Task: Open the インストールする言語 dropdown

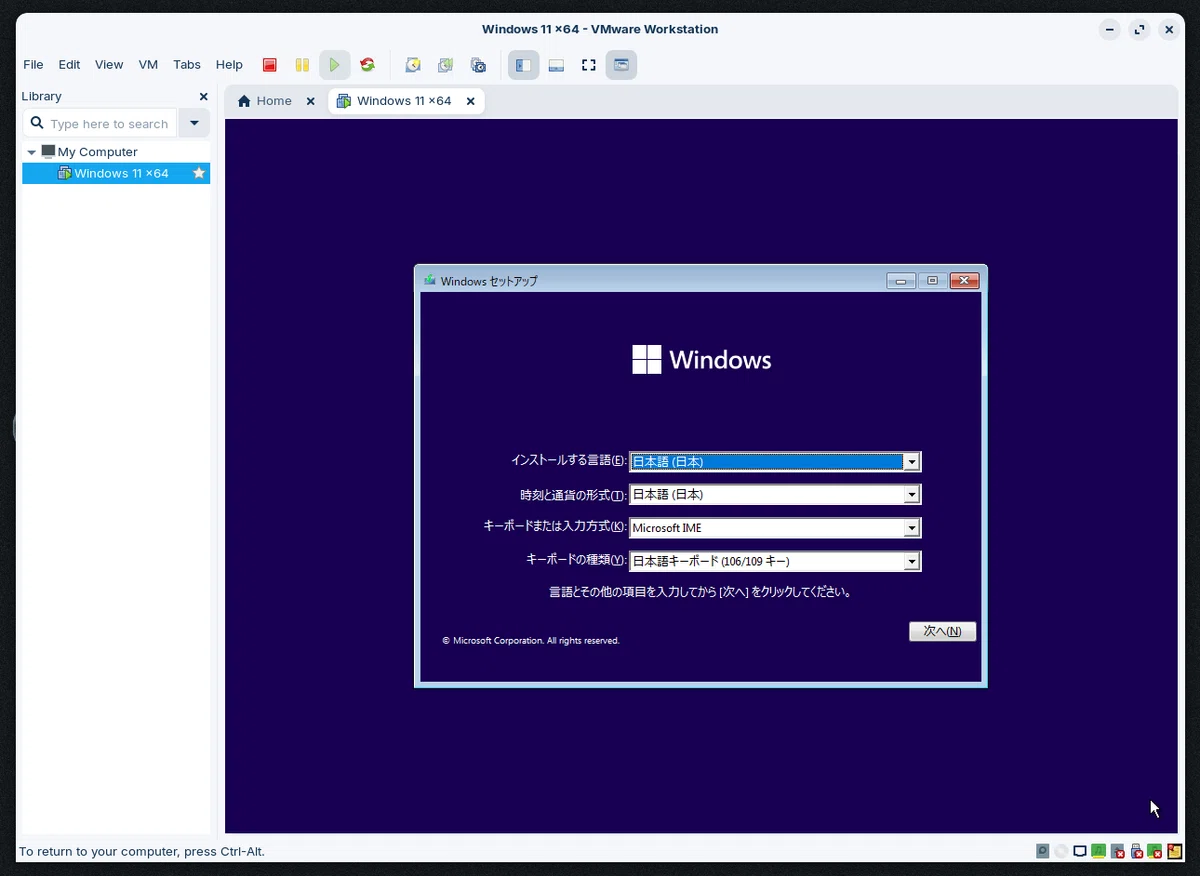Action: (911, 462)
